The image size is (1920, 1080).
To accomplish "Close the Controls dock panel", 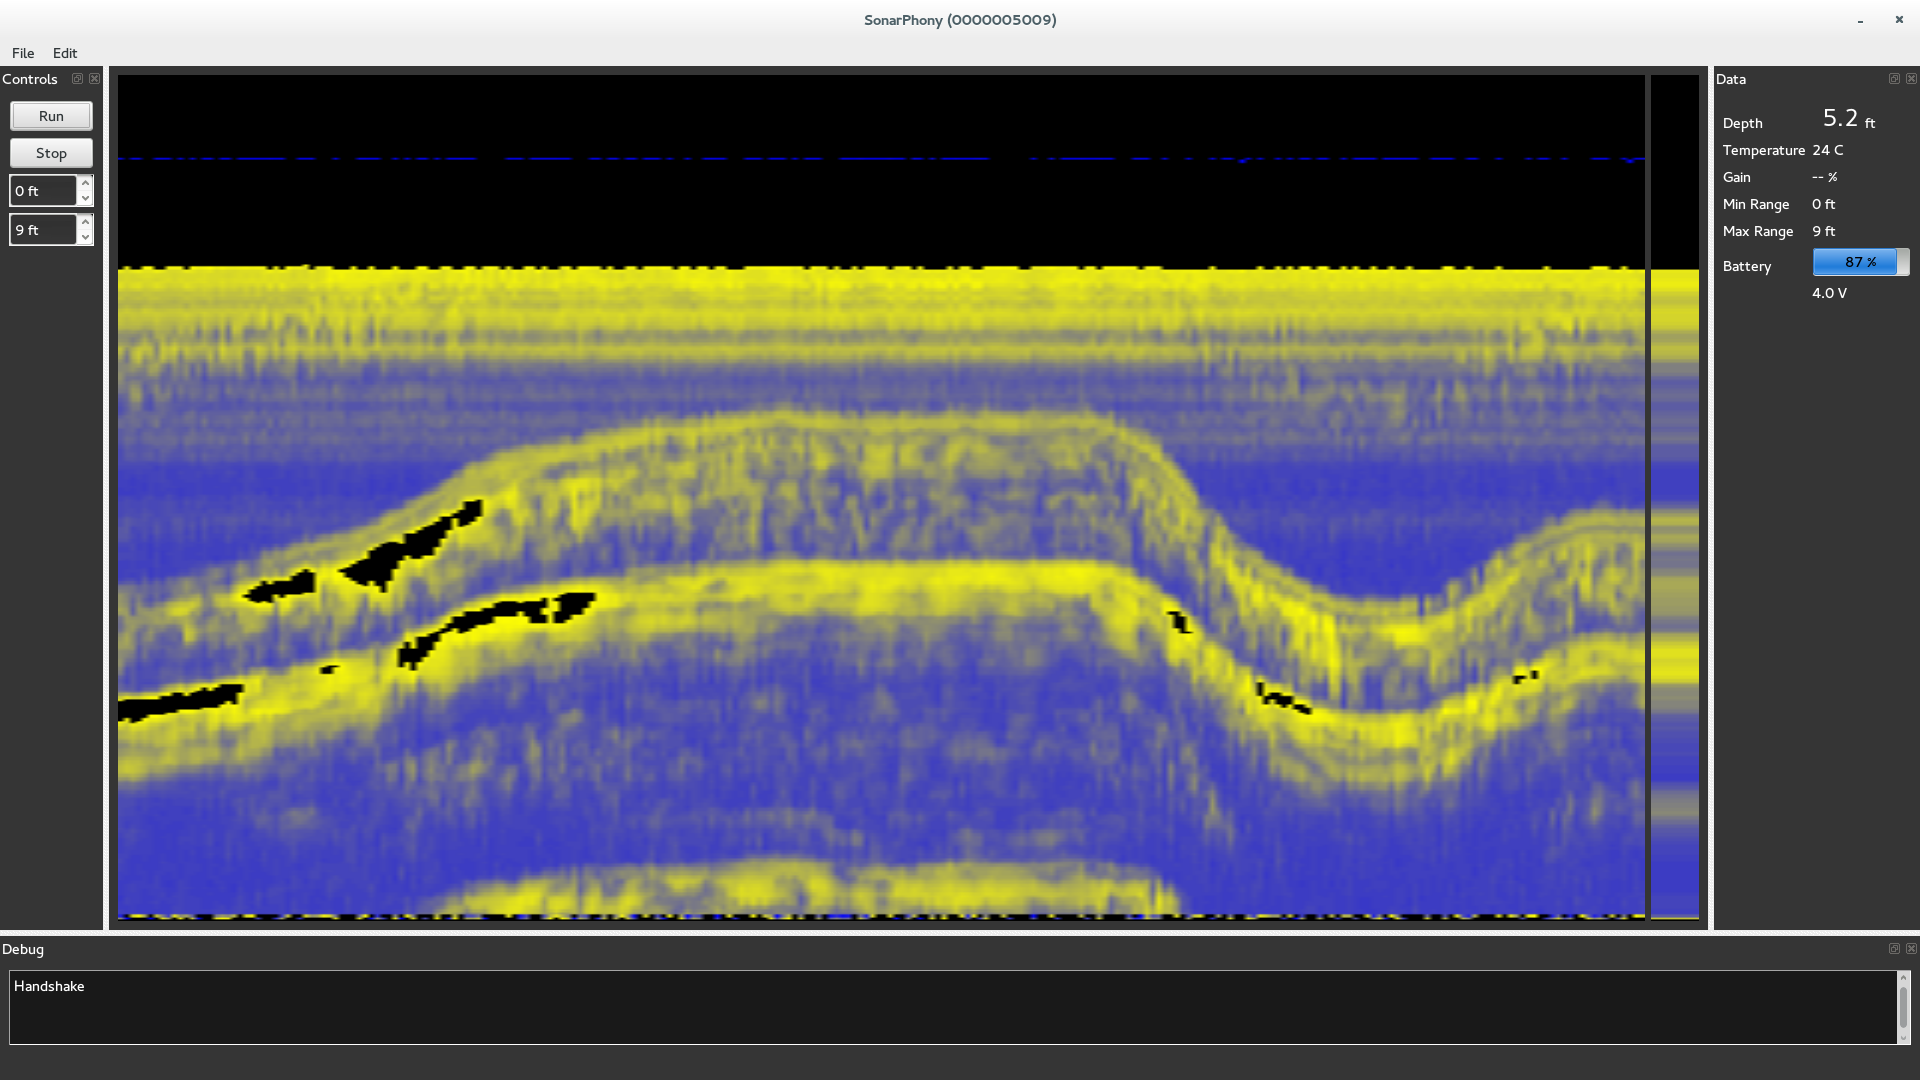I will click(94, 79).
